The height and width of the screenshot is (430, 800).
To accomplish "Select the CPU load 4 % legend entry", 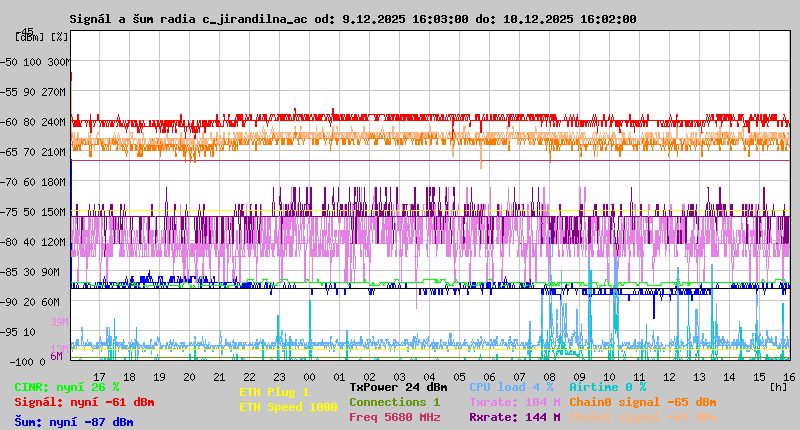I will coord(511,387).
